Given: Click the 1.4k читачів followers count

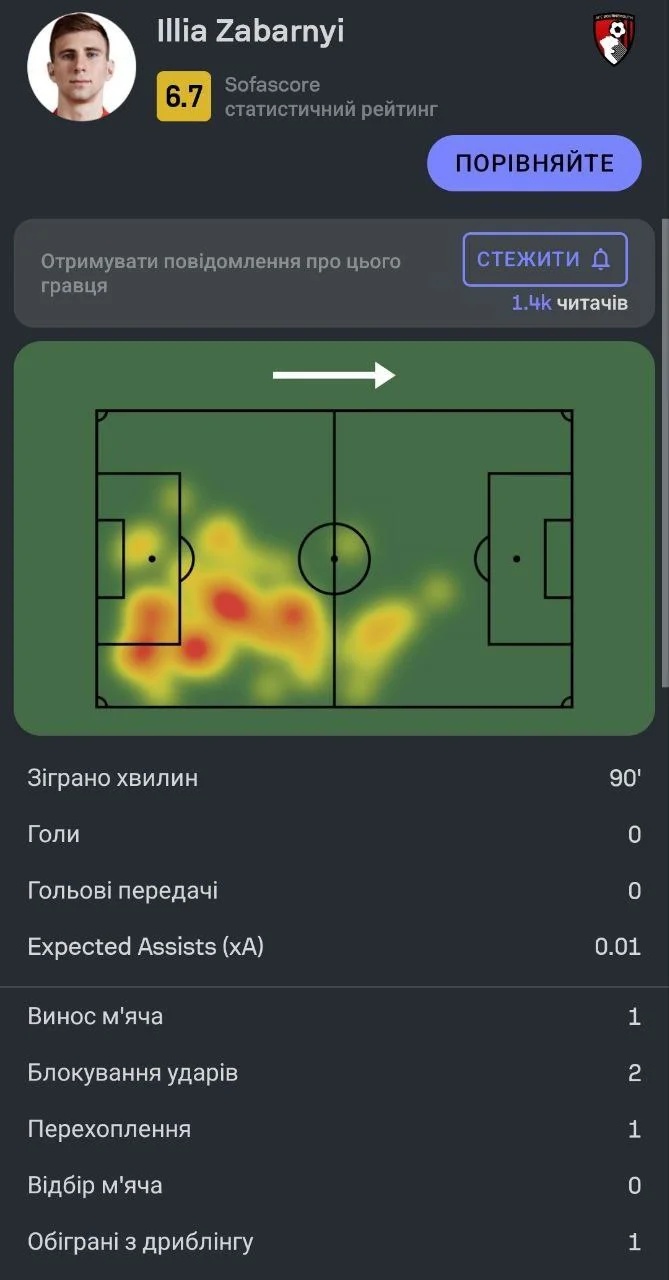Looking at the screenshot, I should pyautogui.click(x=569, y=303).
